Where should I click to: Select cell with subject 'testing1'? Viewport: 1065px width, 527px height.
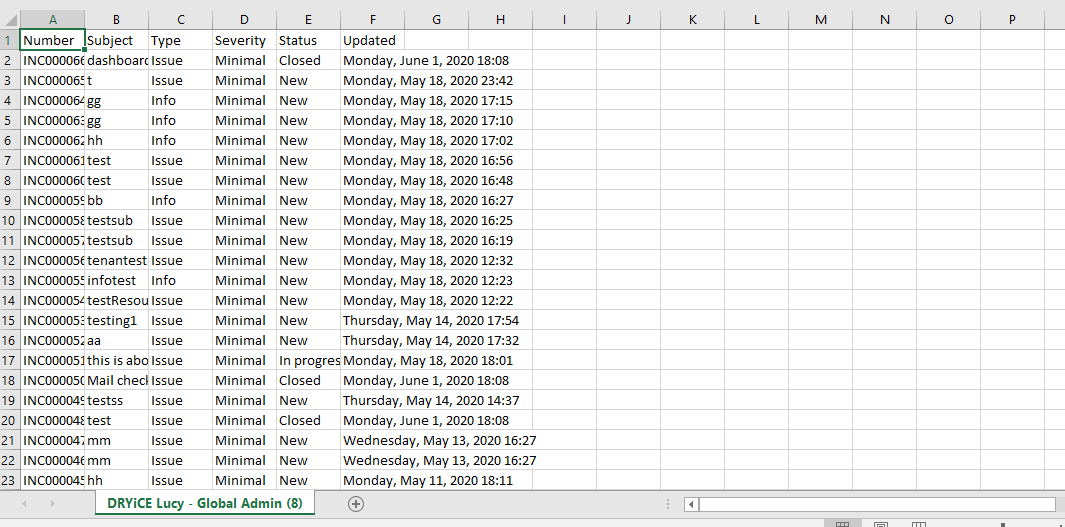(116, 320)
